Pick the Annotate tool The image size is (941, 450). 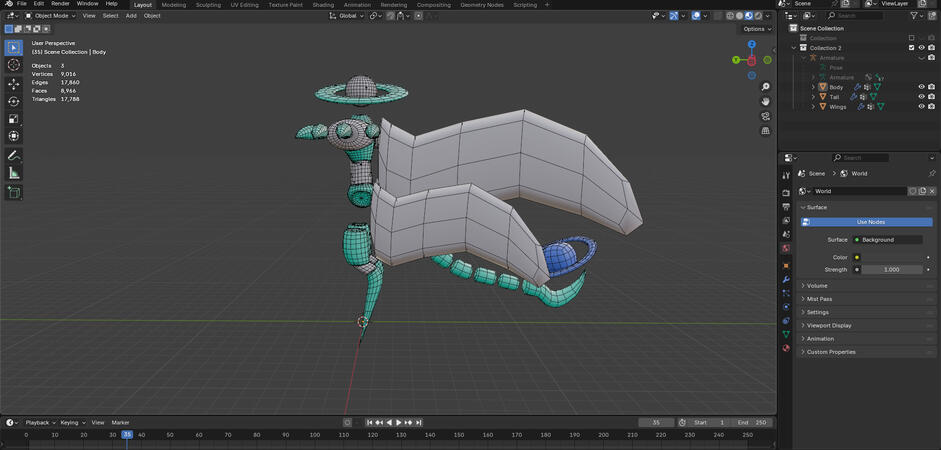pyautogui.click(x=14, y=155)
